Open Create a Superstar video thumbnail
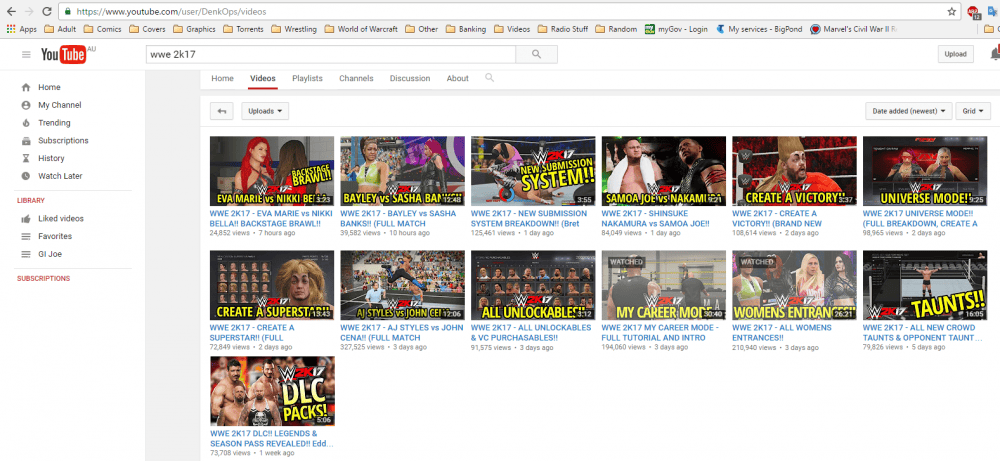1000x461 pixels. coord(272,285)
